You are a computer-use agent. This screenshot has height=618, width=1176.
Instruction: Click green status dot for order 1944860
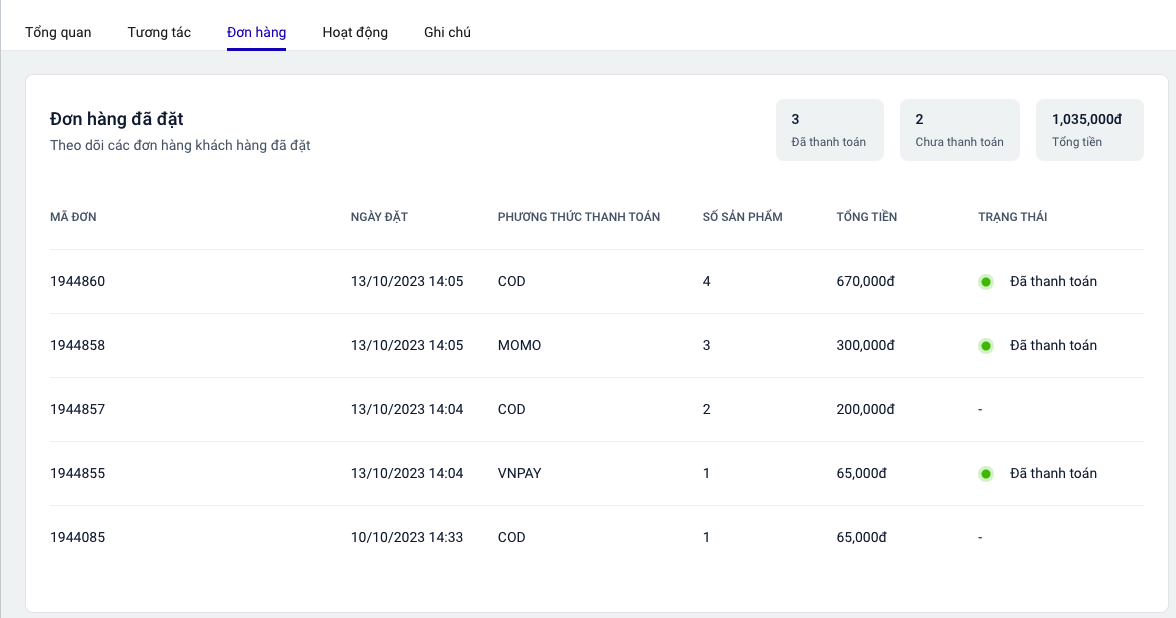point(986,282)
